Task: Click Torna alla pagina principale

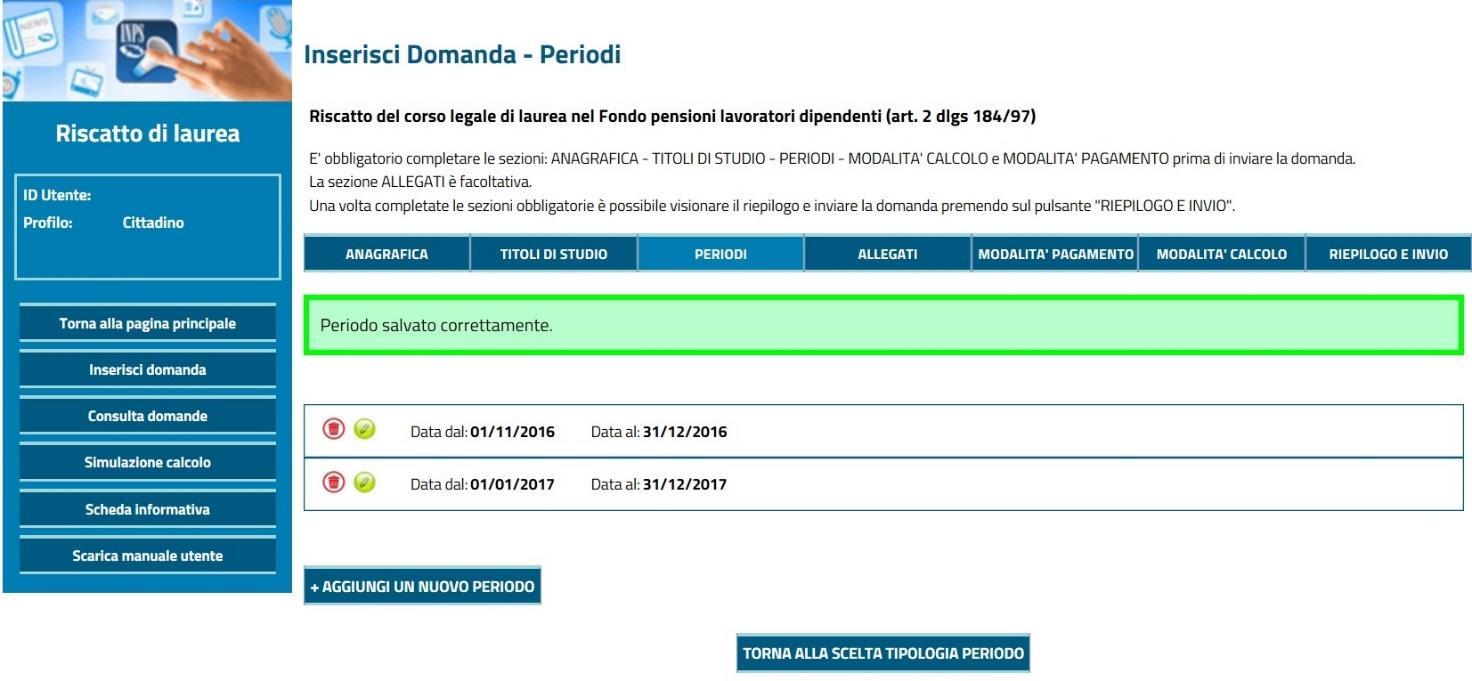Action: (148, 323)
